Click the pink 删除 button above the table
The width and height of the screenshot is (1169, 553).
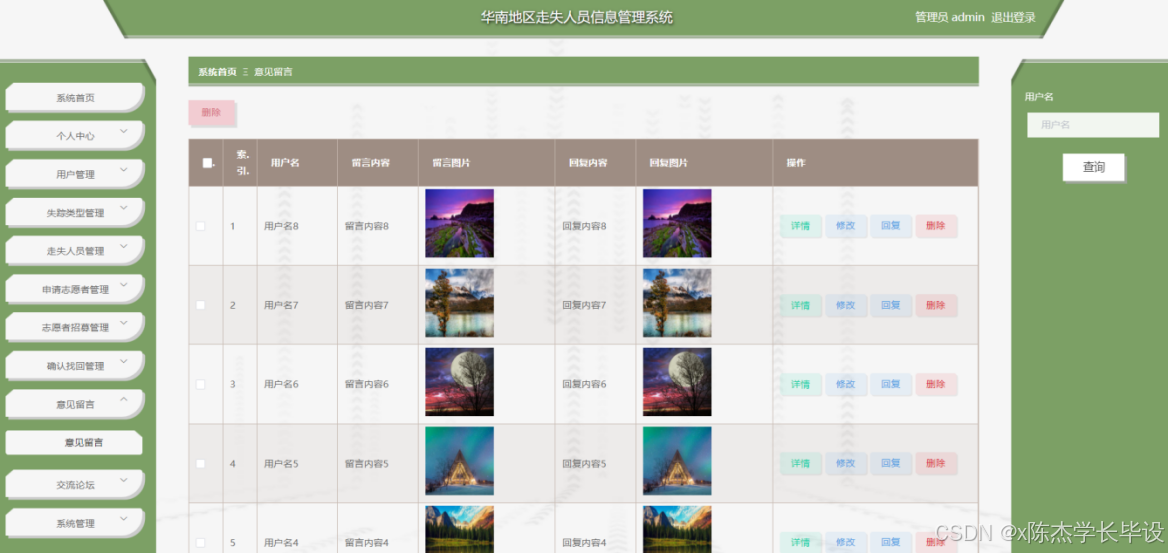(x=211, y=113)
